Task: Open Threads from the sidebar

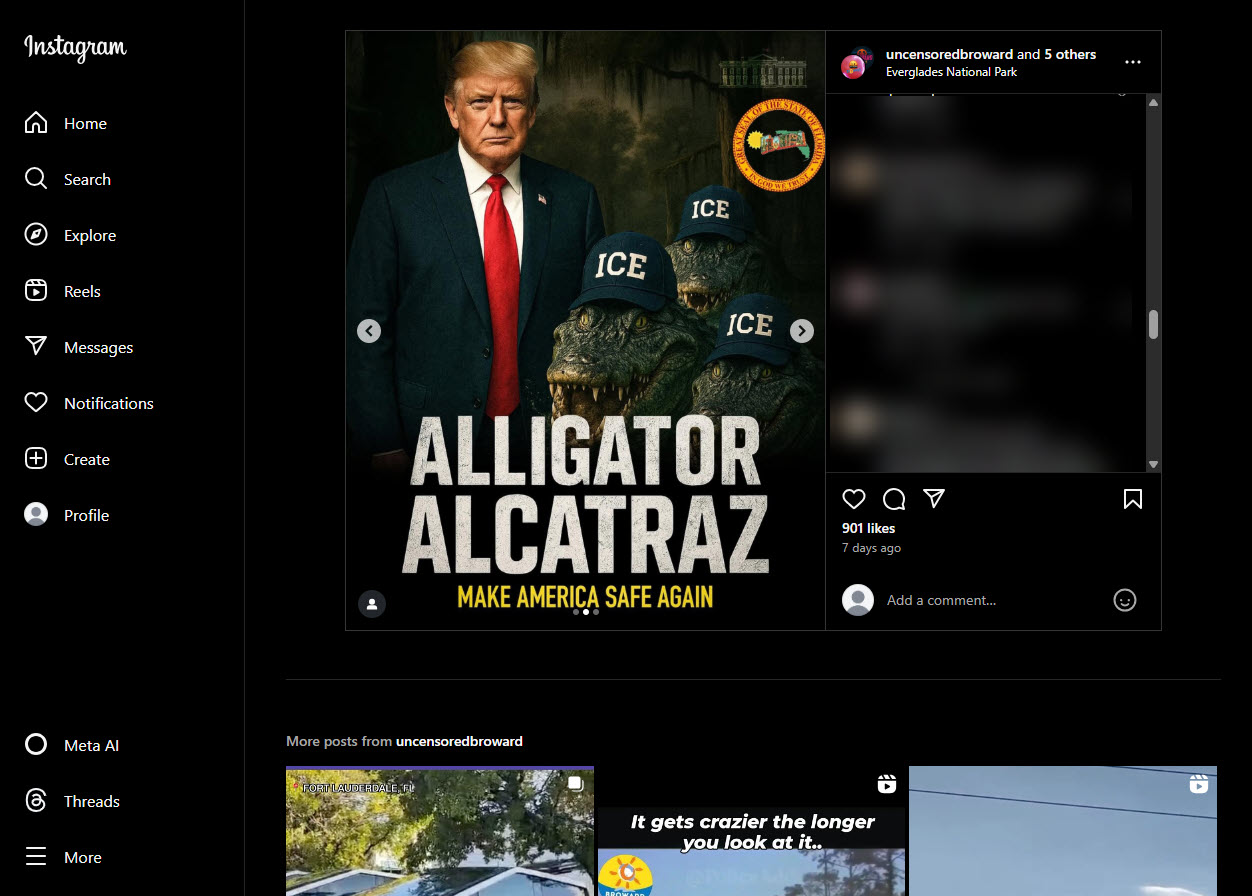Action: pos(92,800)
